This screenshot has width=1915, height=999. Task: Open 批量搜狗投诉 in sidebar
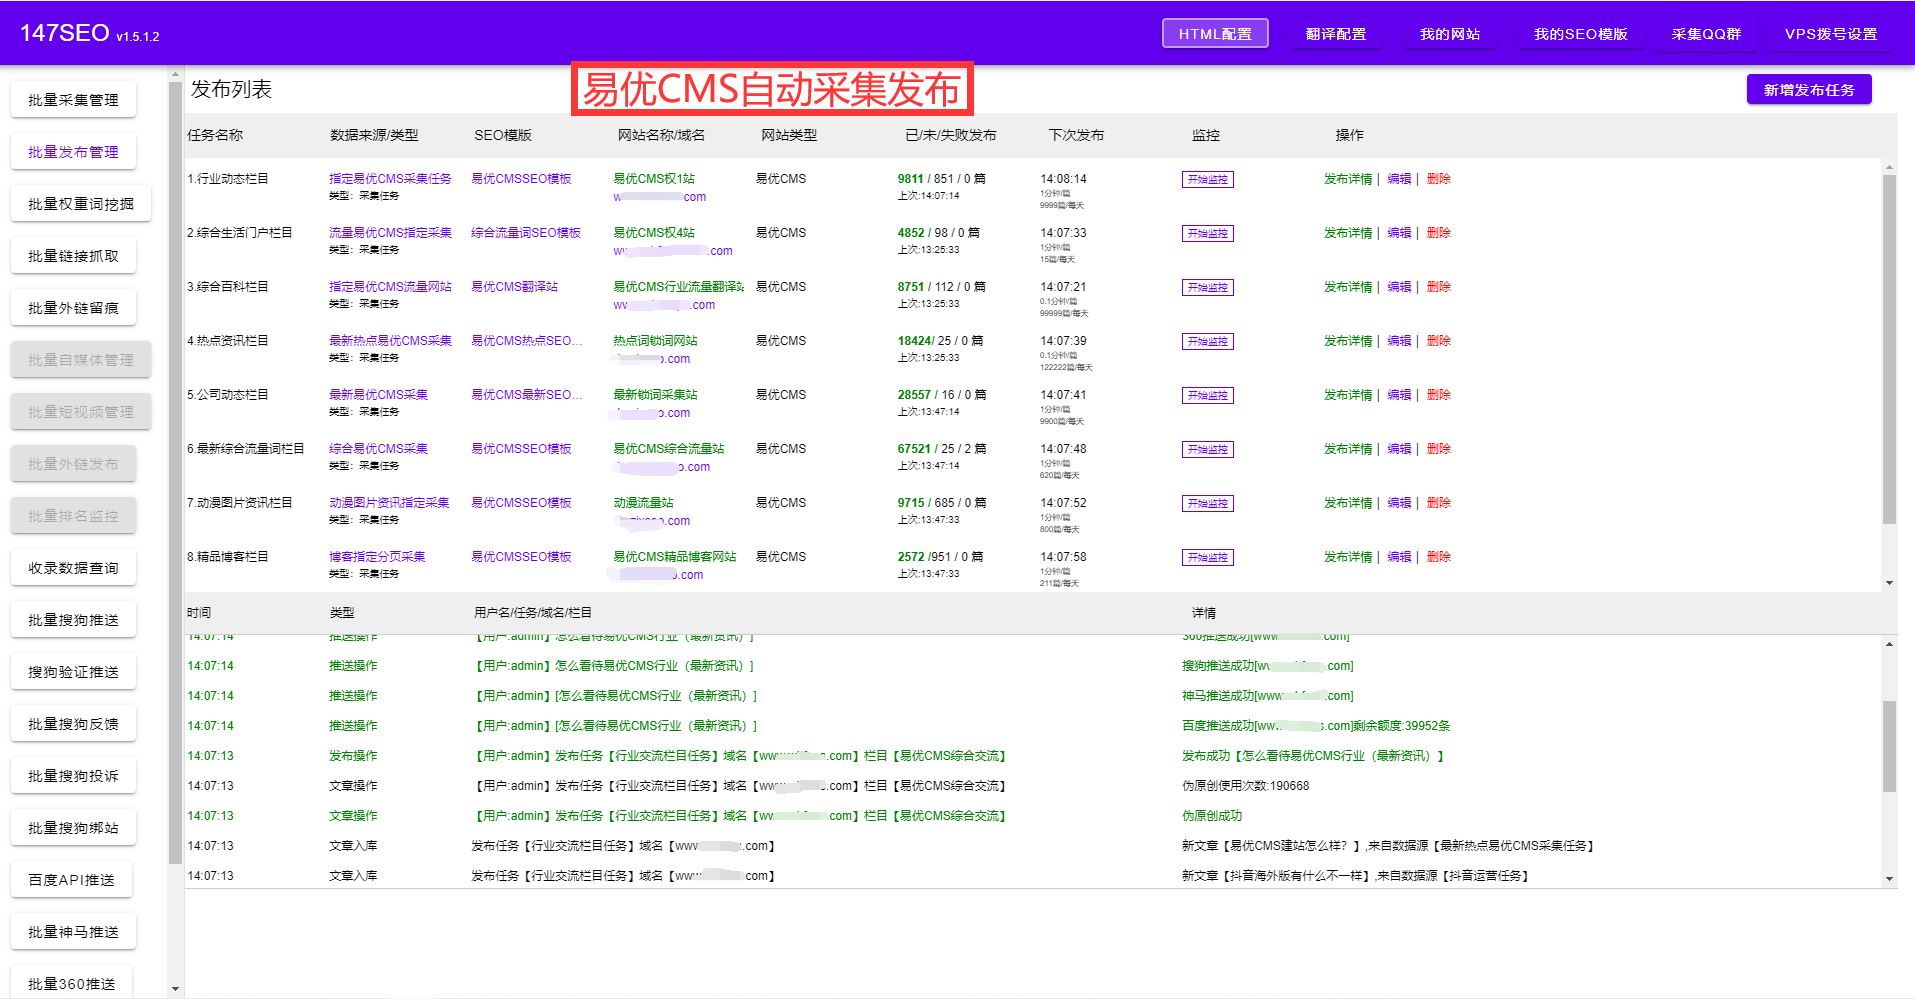[x=73, y=776]
